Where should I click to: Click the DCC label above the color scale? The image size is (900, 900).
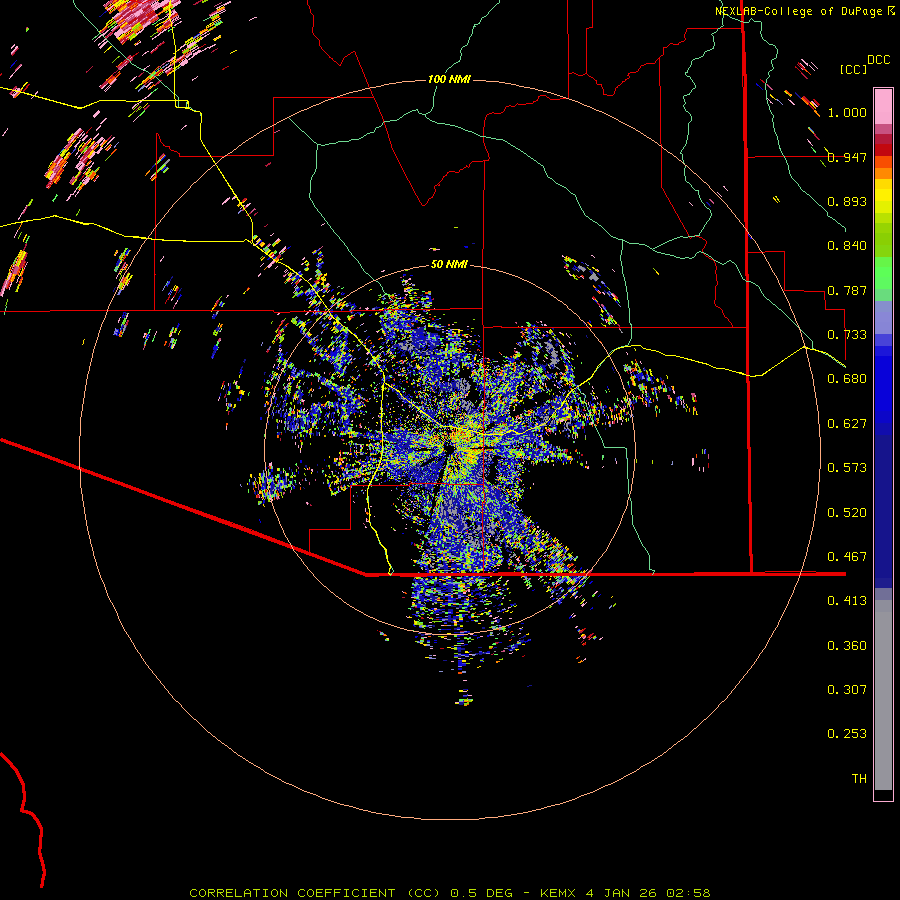[x=878, y=60]
